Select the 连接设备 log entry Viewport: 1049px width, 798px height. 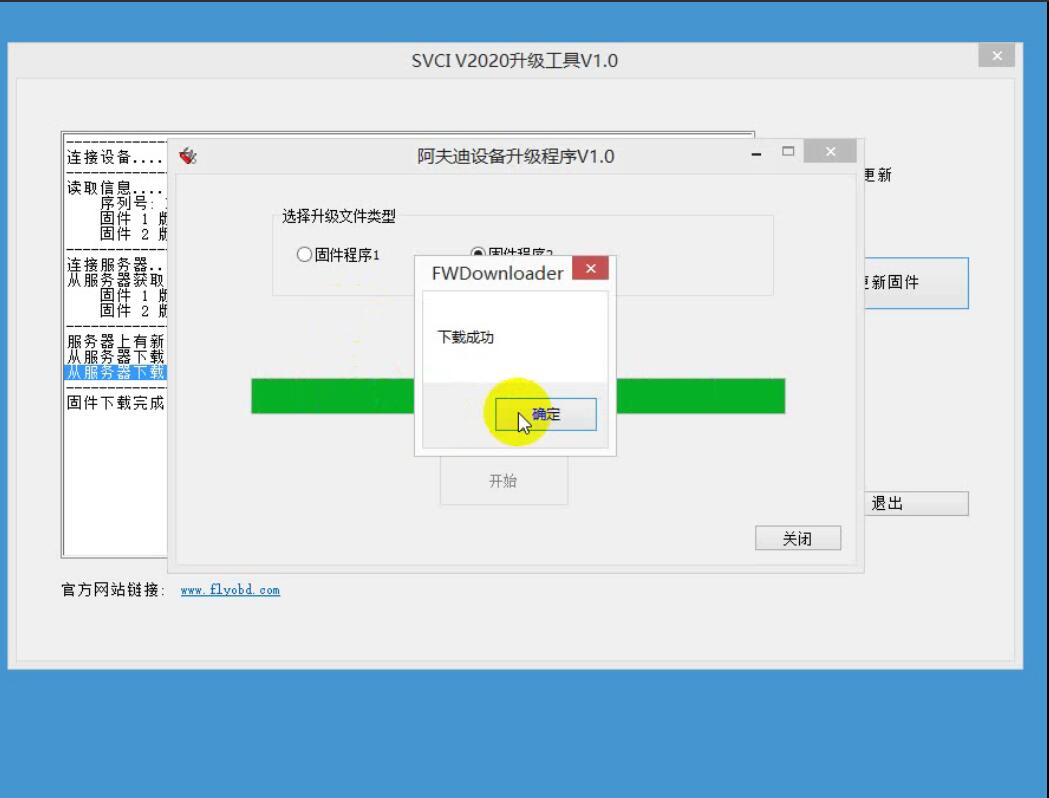tap(115, 157)
